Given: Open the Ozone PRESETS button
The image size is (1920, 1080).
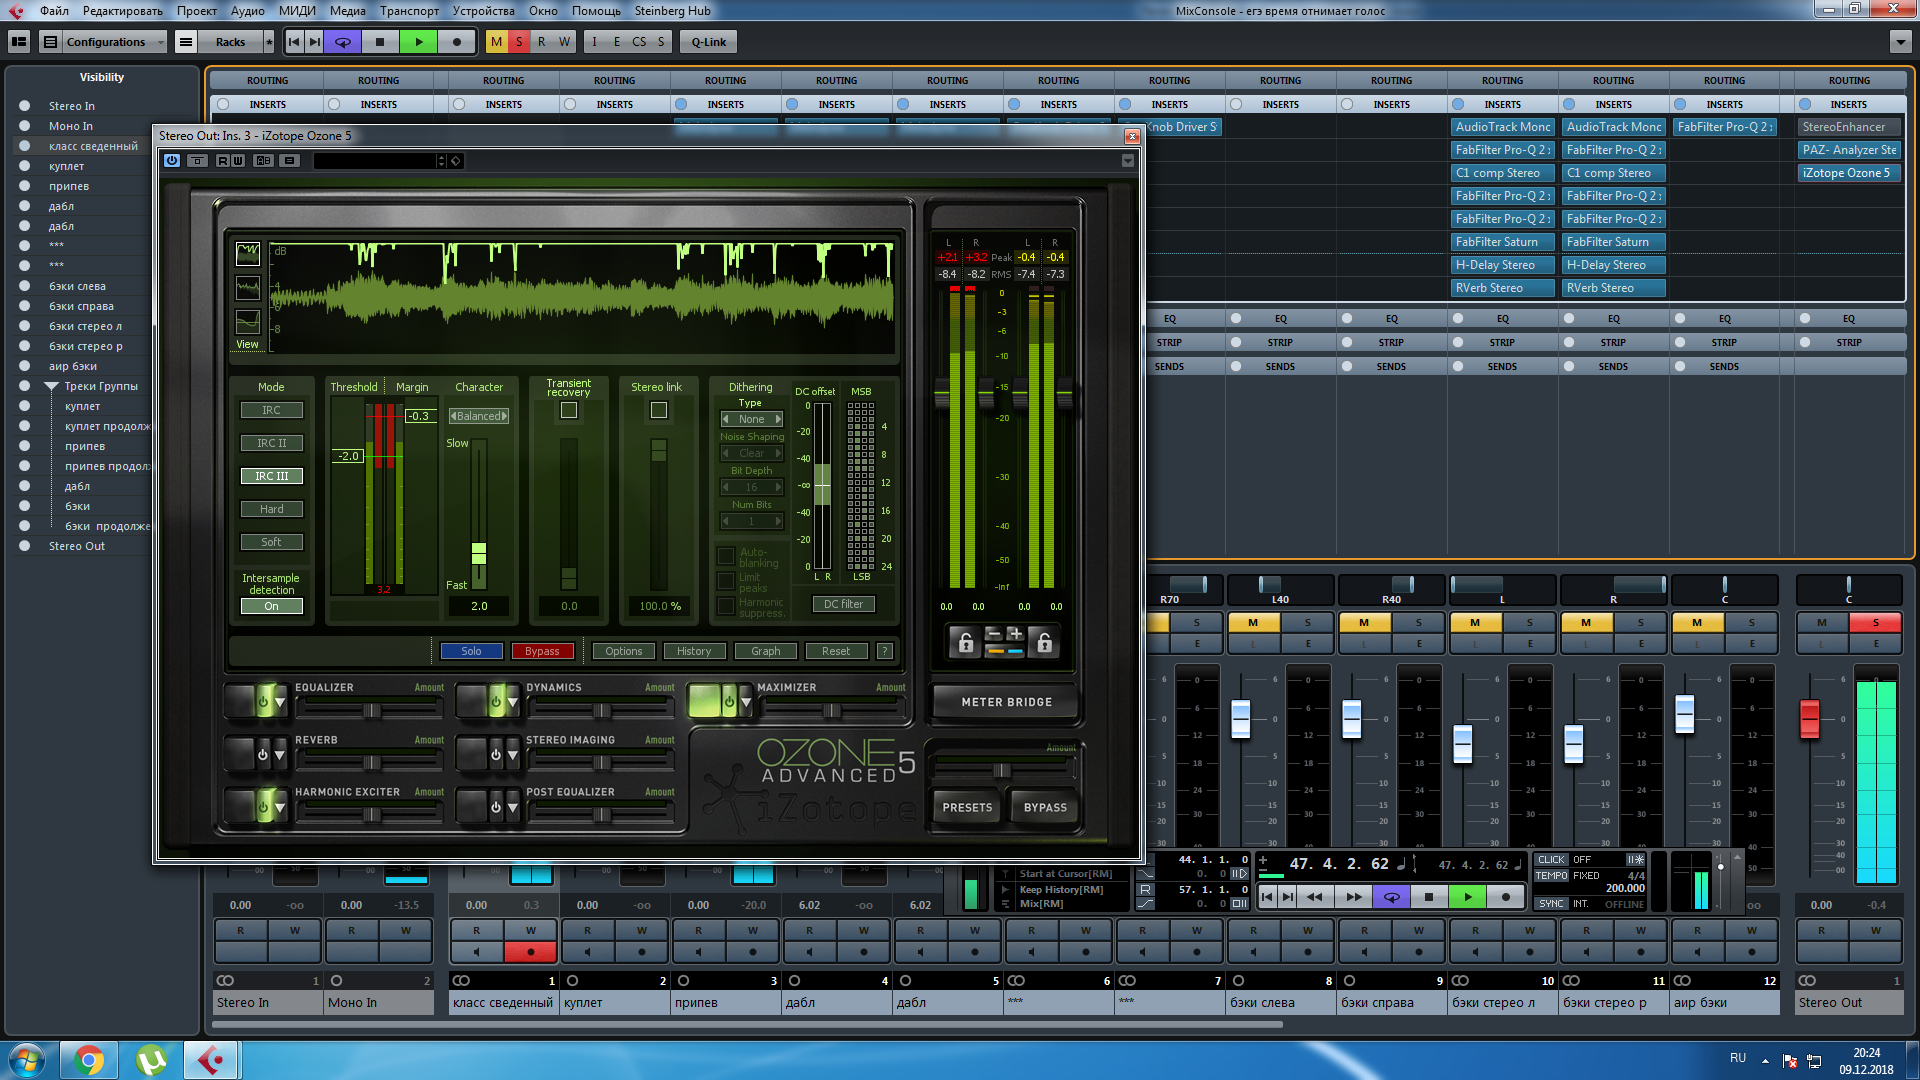Looking at the screenshot, I should tap(967, 807).
